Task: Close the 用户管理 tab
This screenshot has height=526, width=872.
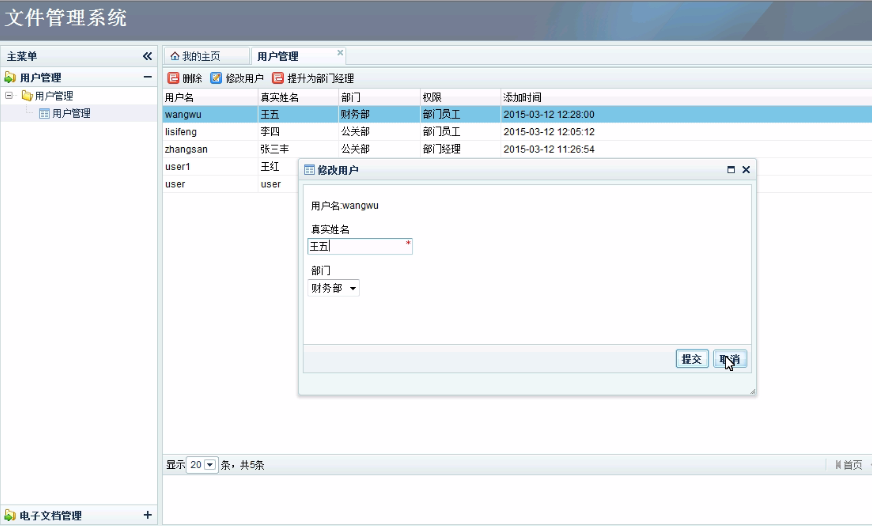Action: [x=340, y=52]
